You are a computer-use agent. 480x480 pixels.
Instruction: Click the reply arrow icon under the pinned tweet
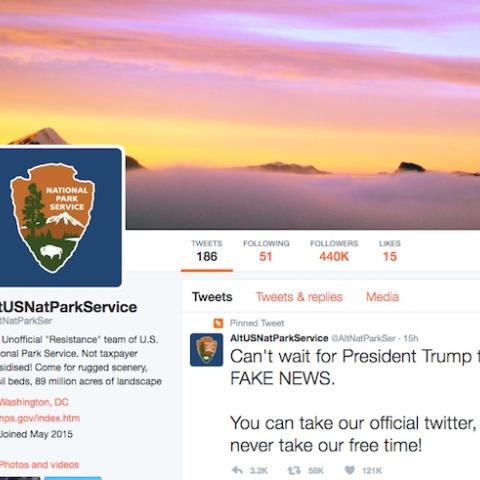coord(237,470)
